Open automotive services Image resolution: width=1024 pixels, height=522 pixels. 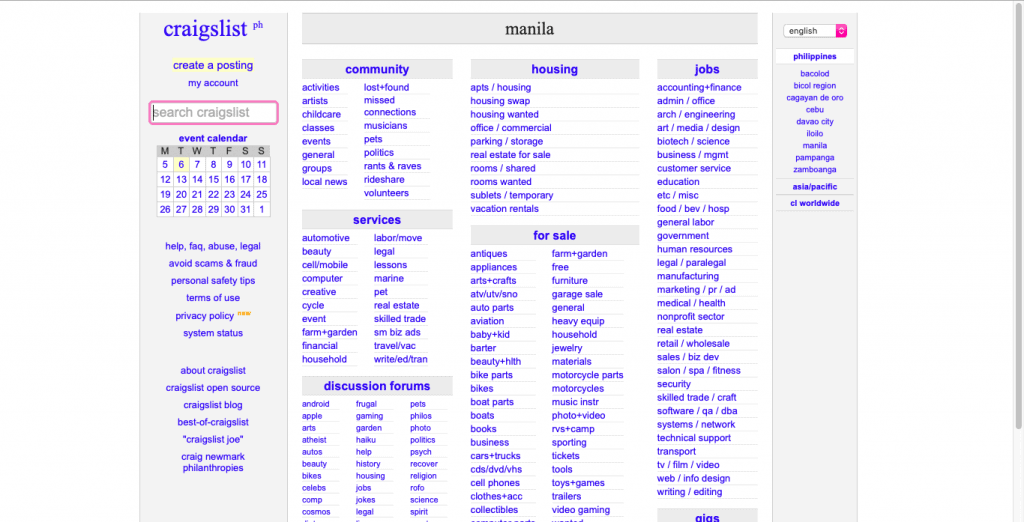(x=325, y=238)
